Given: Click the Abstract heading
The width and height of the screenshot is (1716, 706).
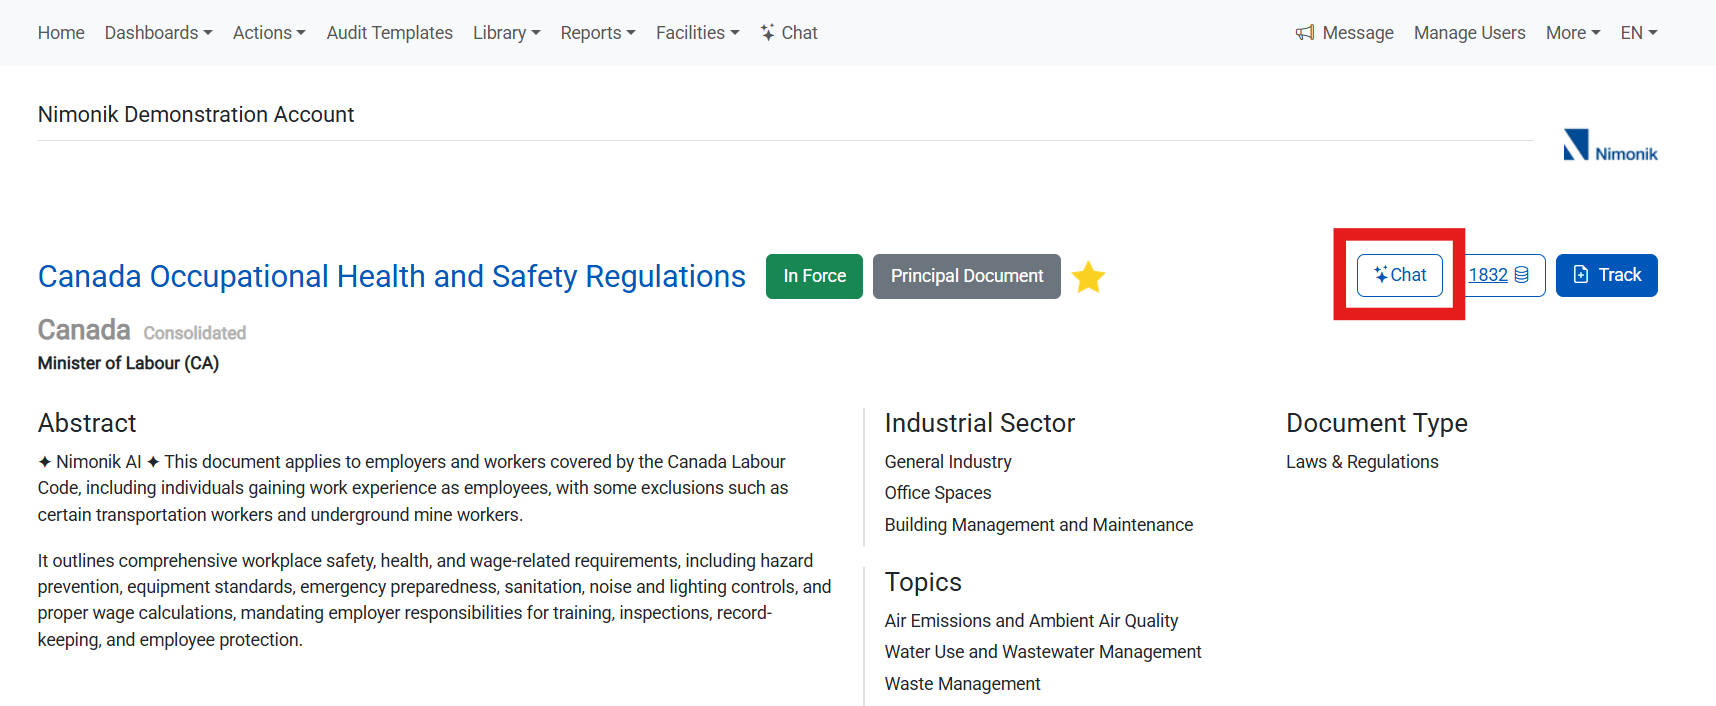Looking at the screenshot, I should tap(87, 423).
